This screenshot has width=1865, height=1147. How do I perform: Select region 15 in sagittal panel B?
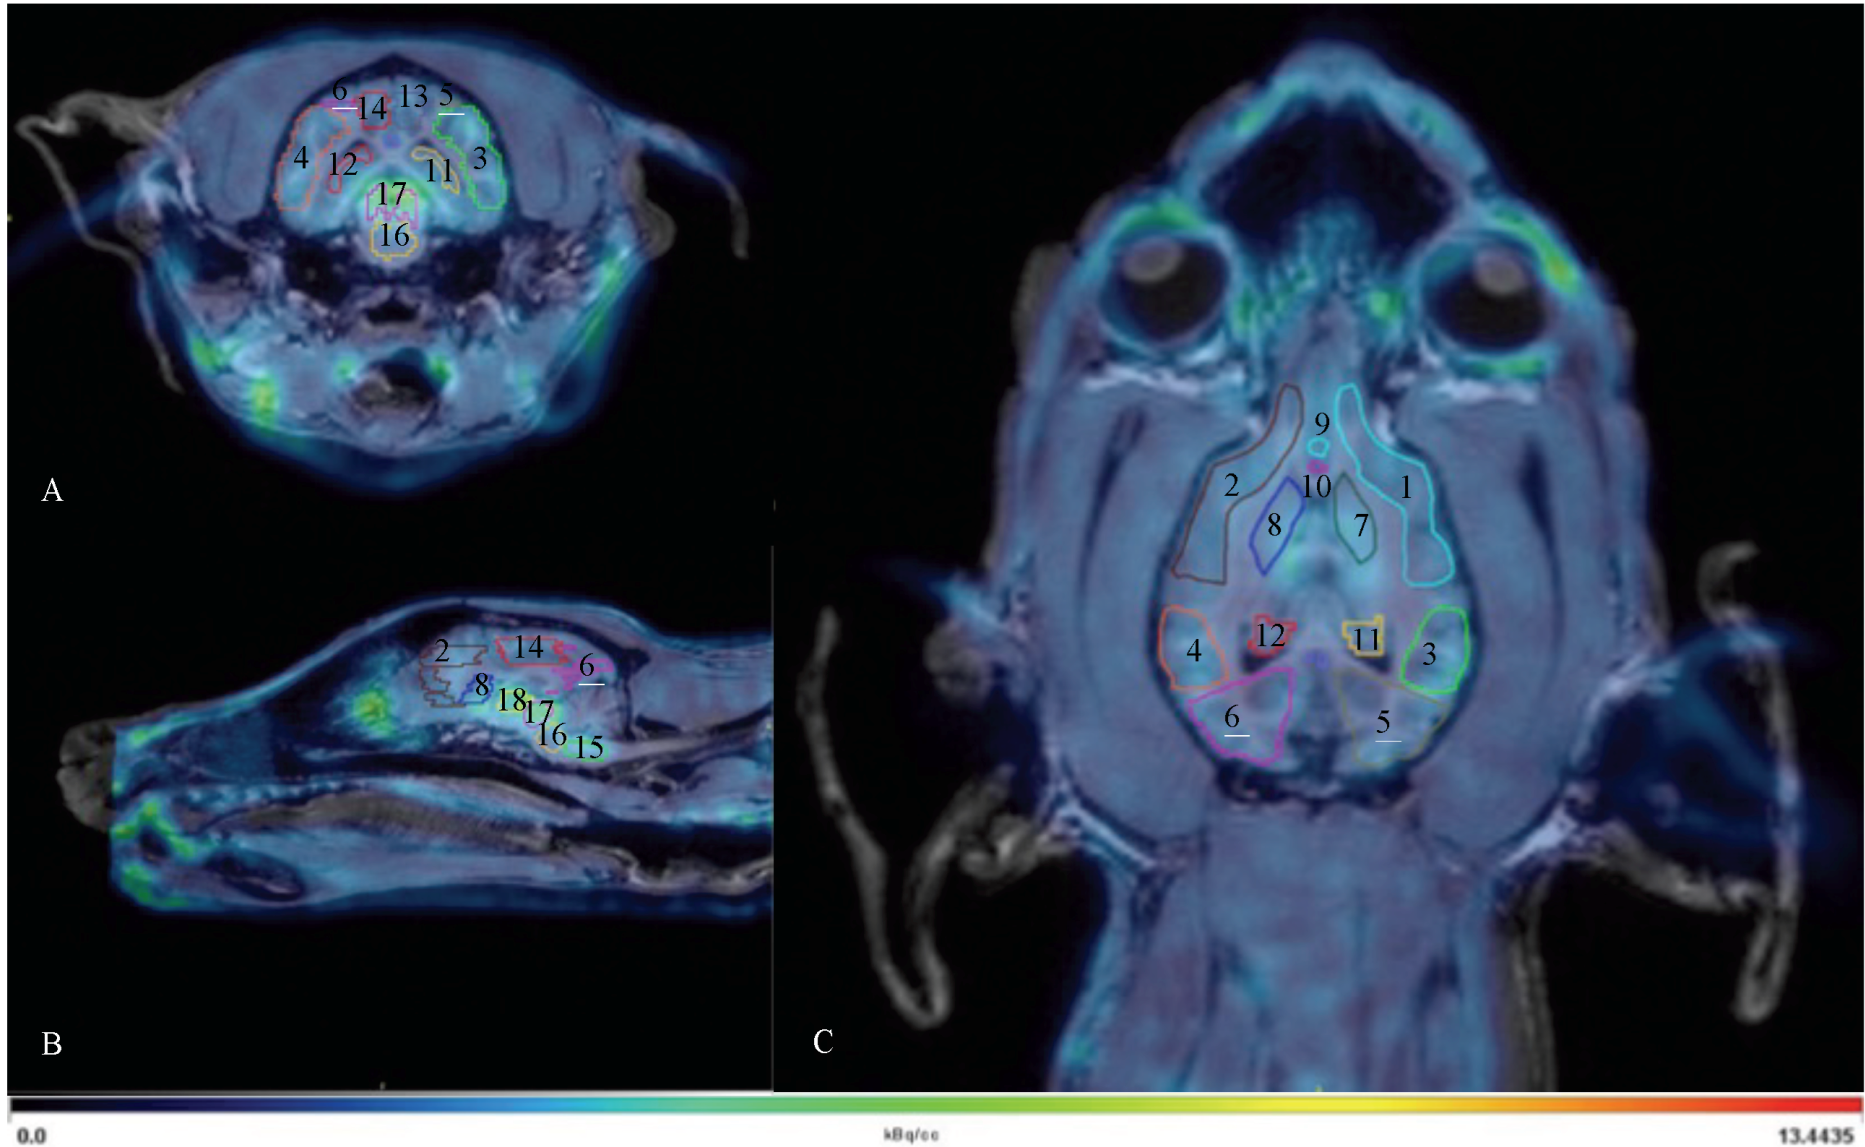[588, 747]
